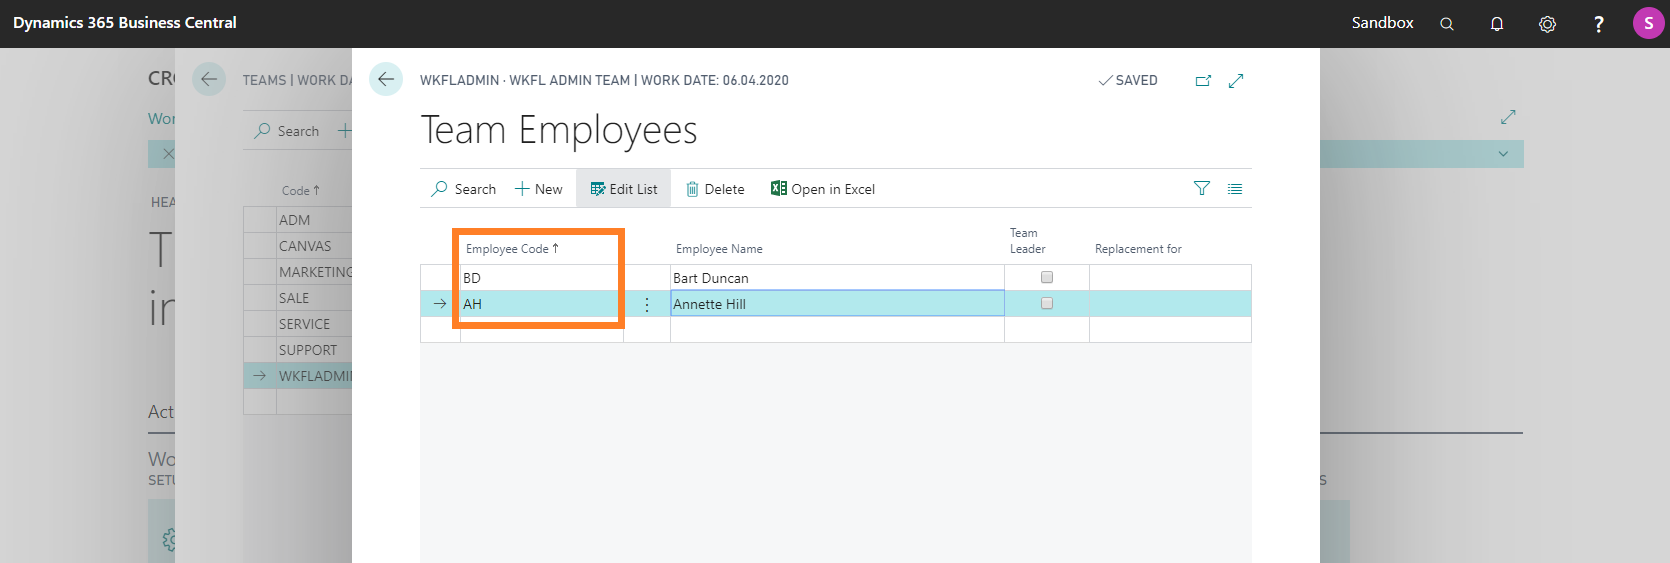Click the Annette Hill employee name field
The width and height of the screenshot is (1670, 563).
click(836, 304)
